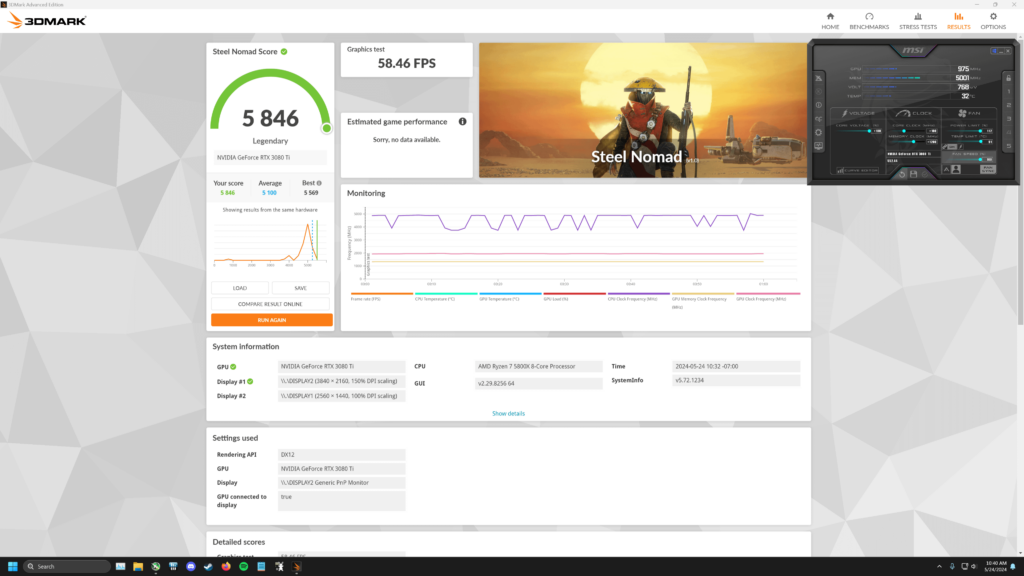Adjust Temp Limit slider in Afterburner

point(965,142)
